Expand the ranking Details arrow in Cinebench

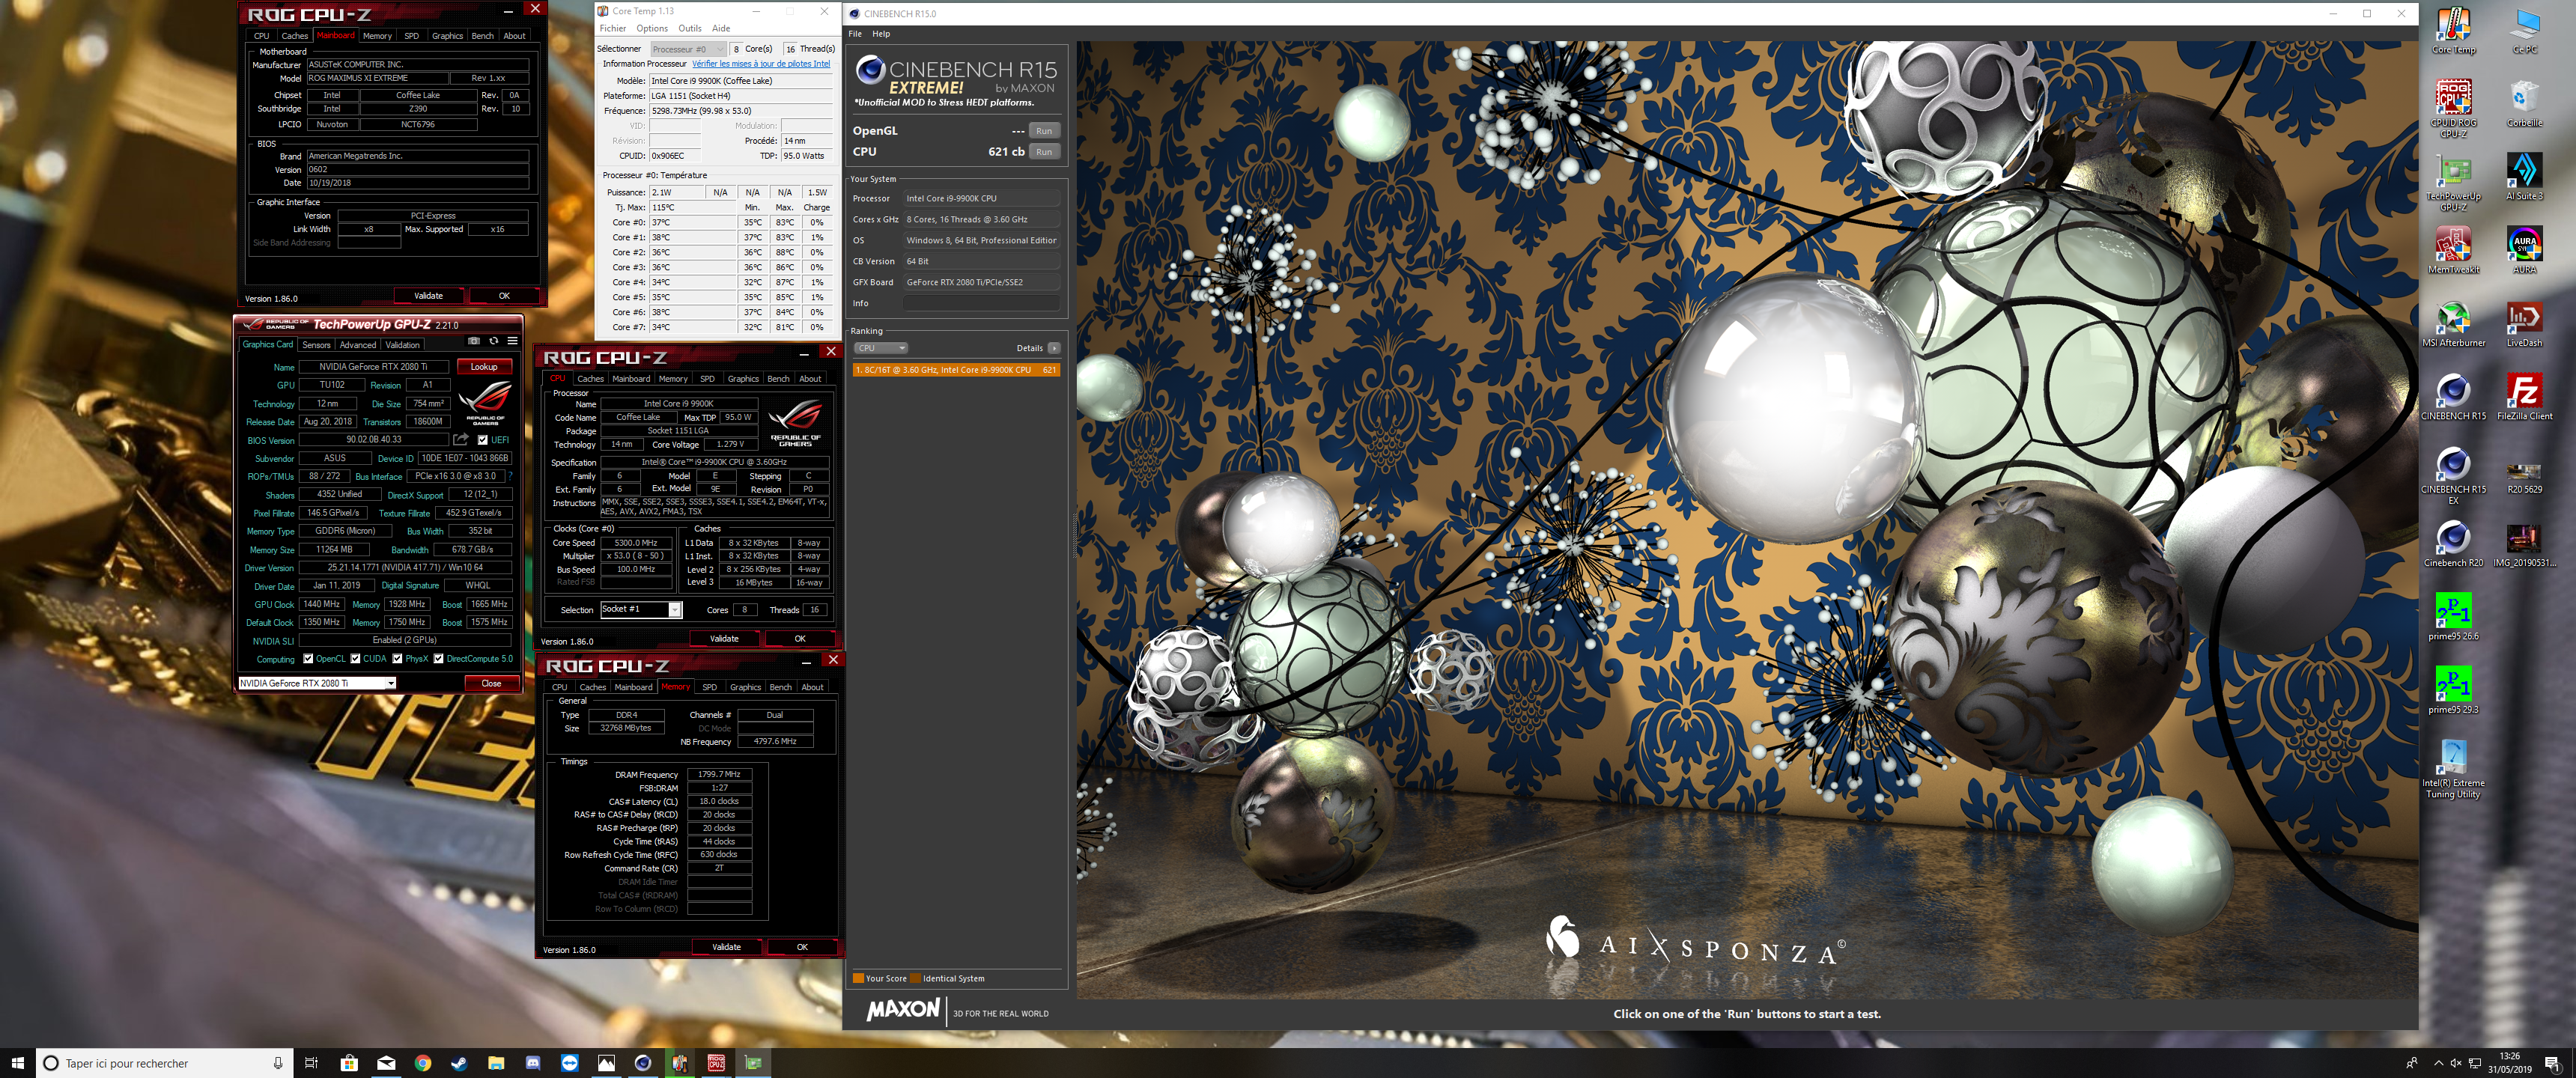point(1054,348)
